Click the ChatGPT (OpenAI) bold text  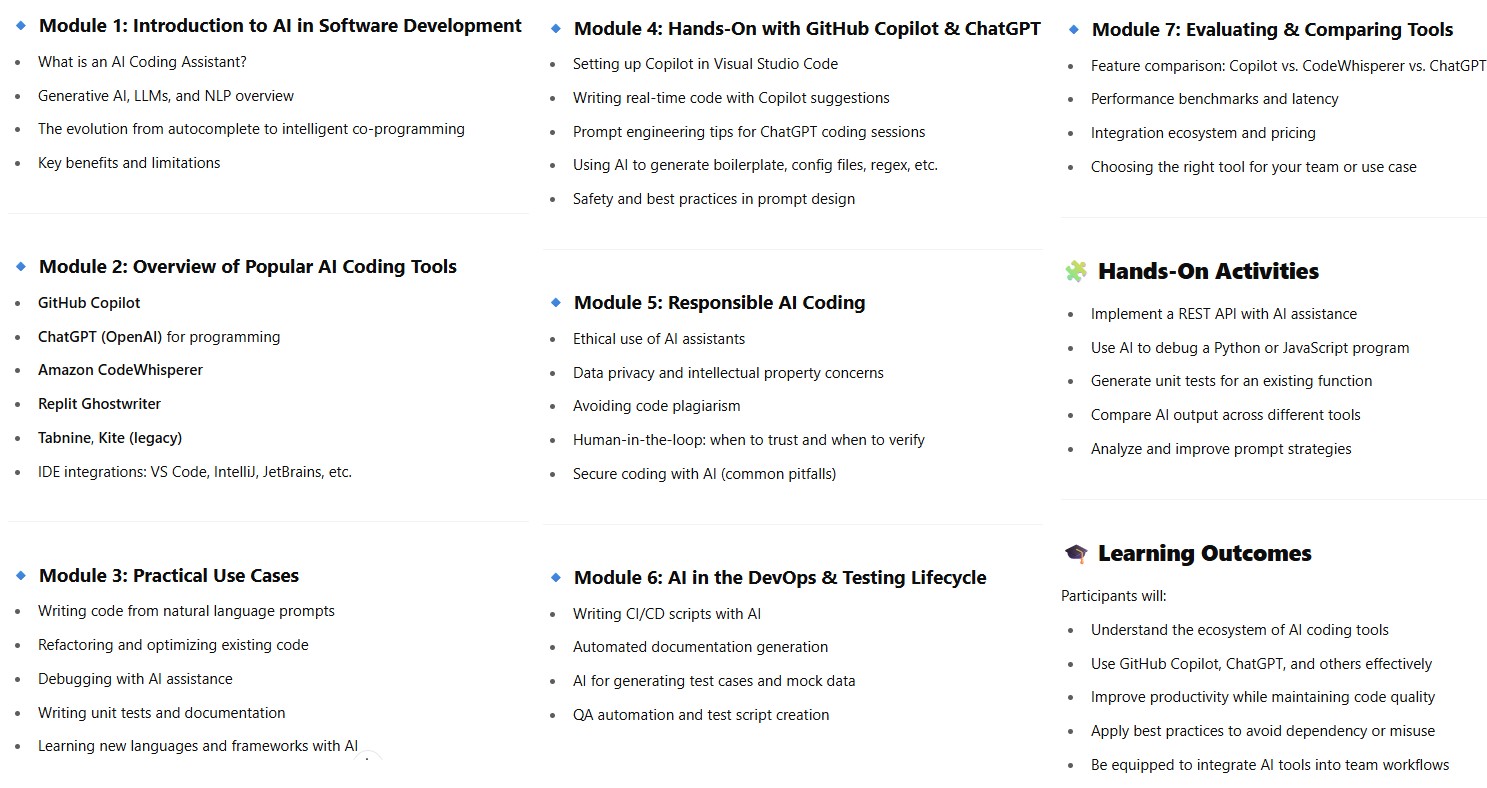[100, 337]
